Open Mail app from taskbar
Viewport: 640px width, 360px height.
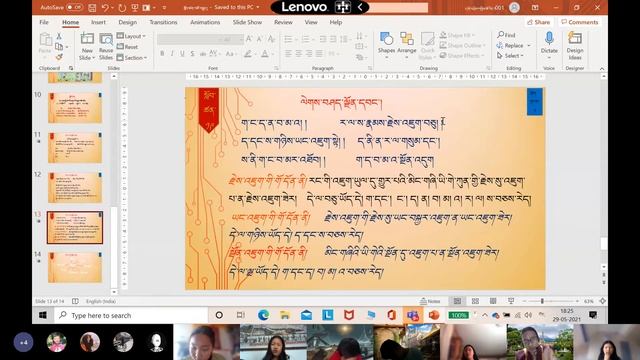[306, 315]
